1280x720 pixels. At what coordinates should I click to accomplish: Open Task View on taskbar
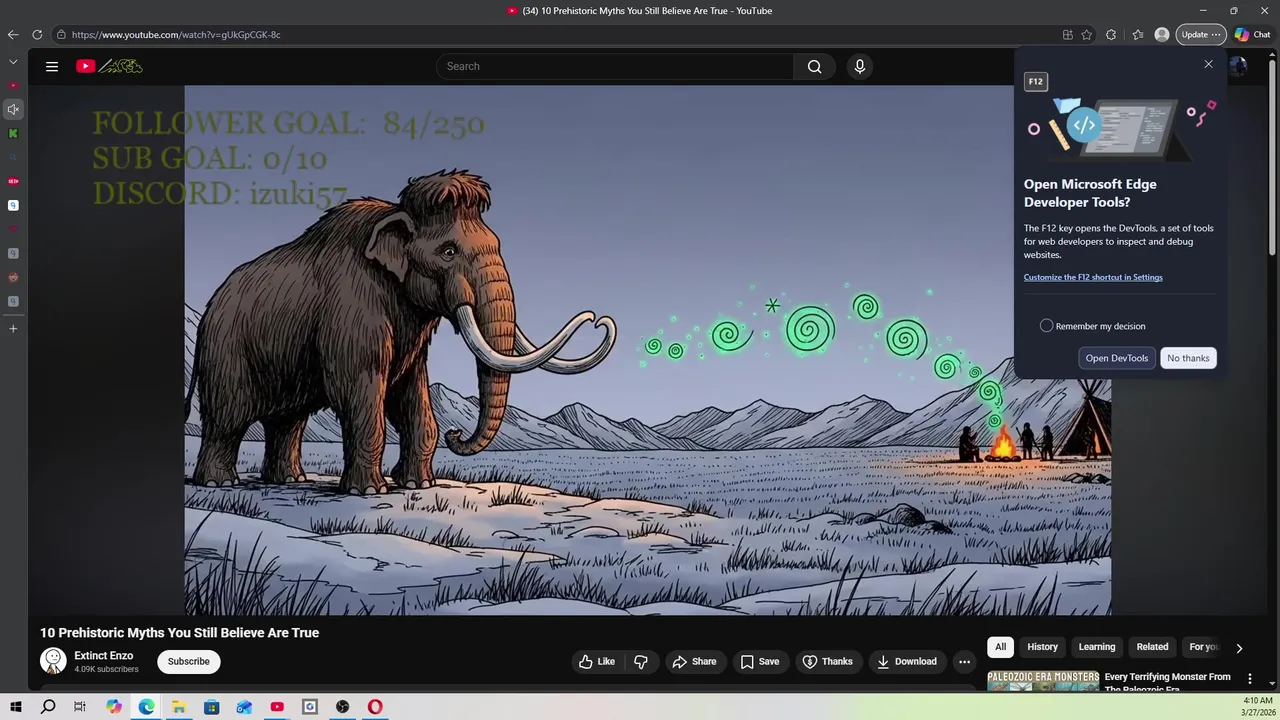[x=80, y=707]
